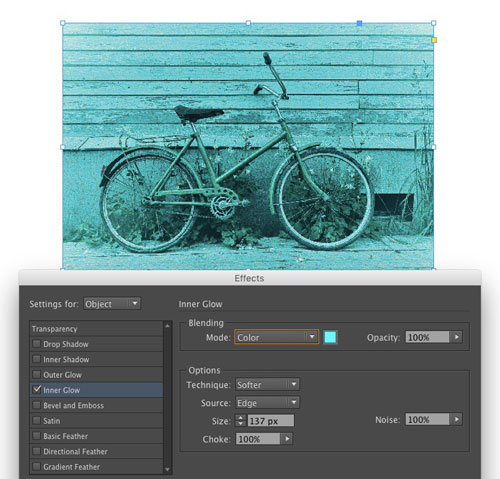Click the inner glow cyan color swatch
The height and width of the screenshot is (479, 500).
point(330,337)
